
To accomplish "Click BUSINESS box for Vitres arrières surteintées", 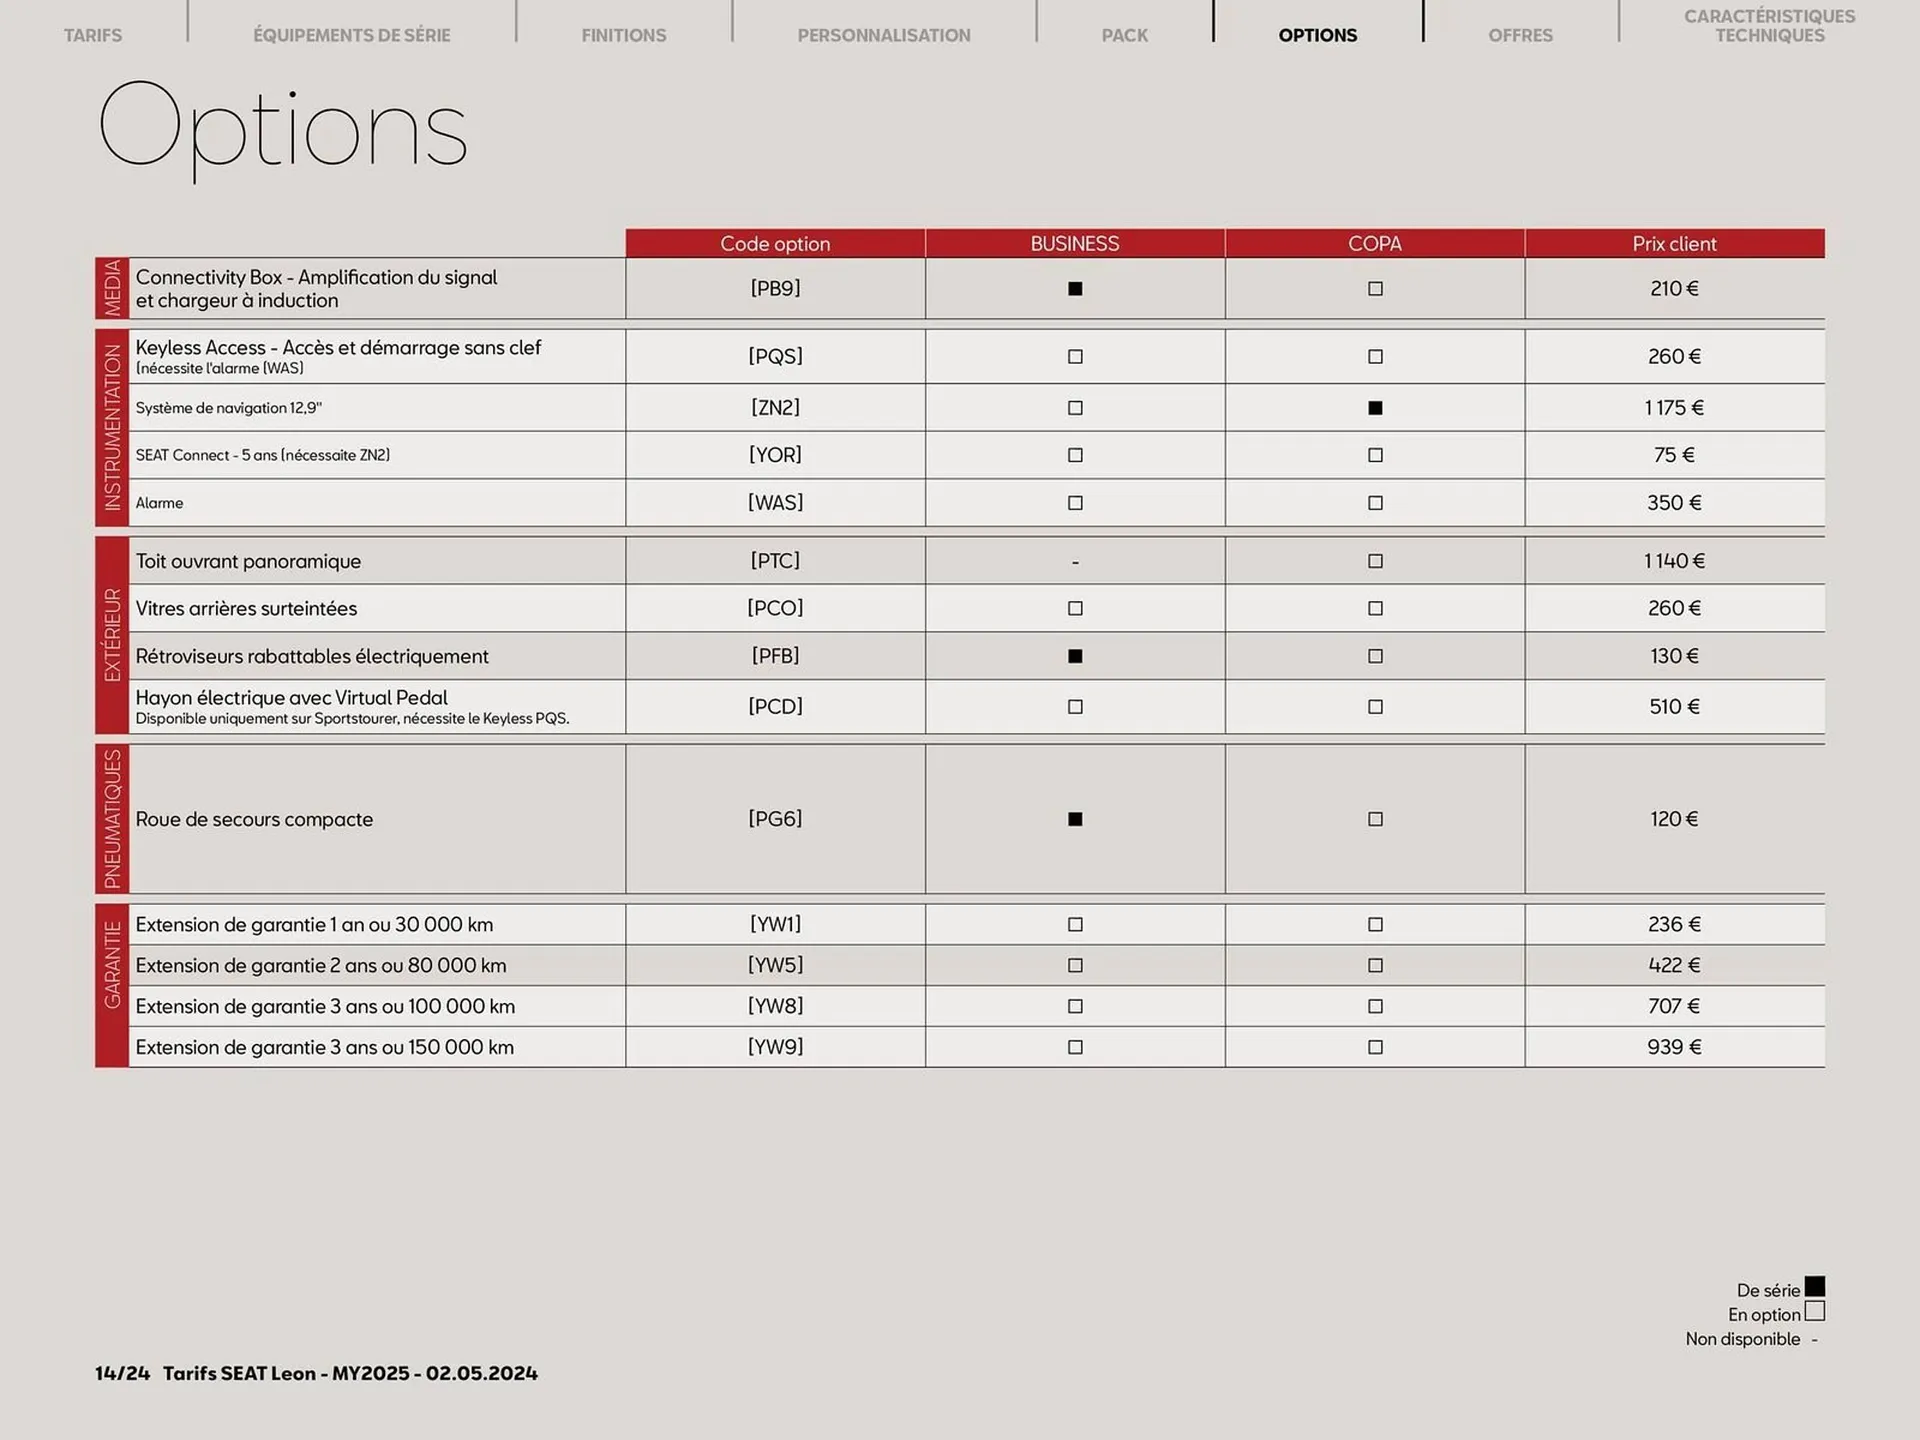I will (1075, 608).
